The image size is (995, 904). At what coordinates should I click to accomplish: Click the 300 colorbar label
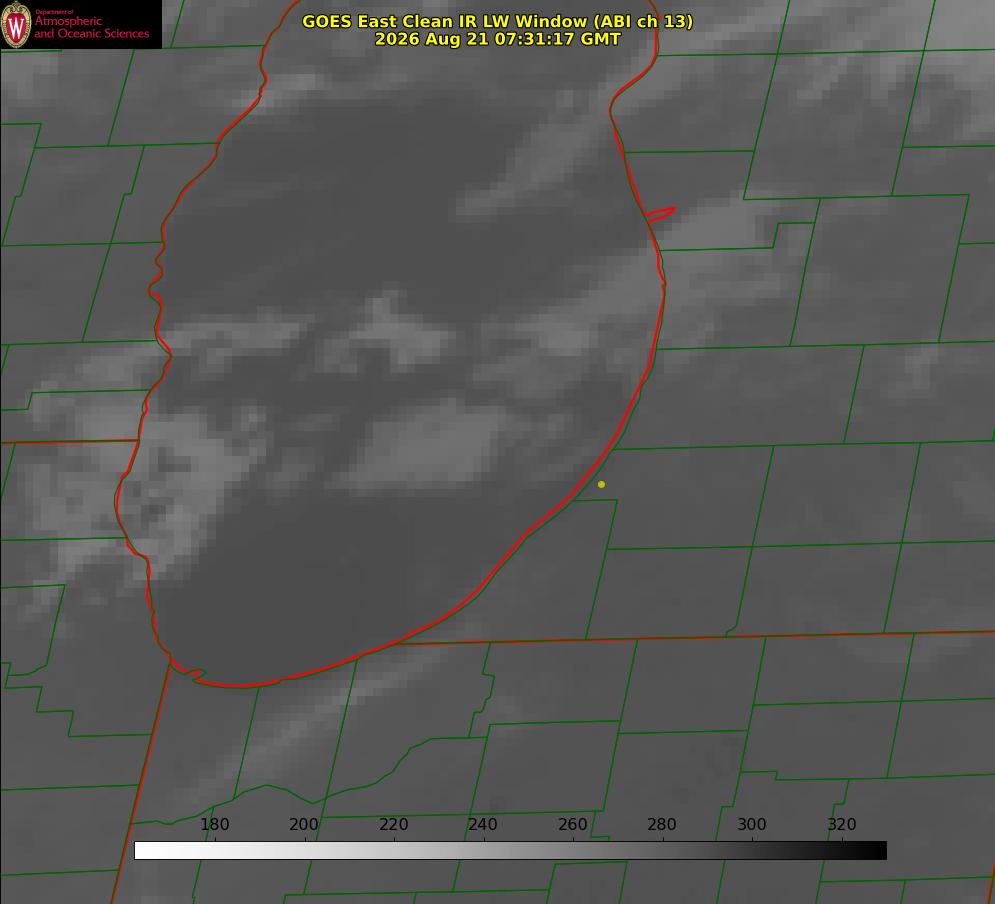752,824
